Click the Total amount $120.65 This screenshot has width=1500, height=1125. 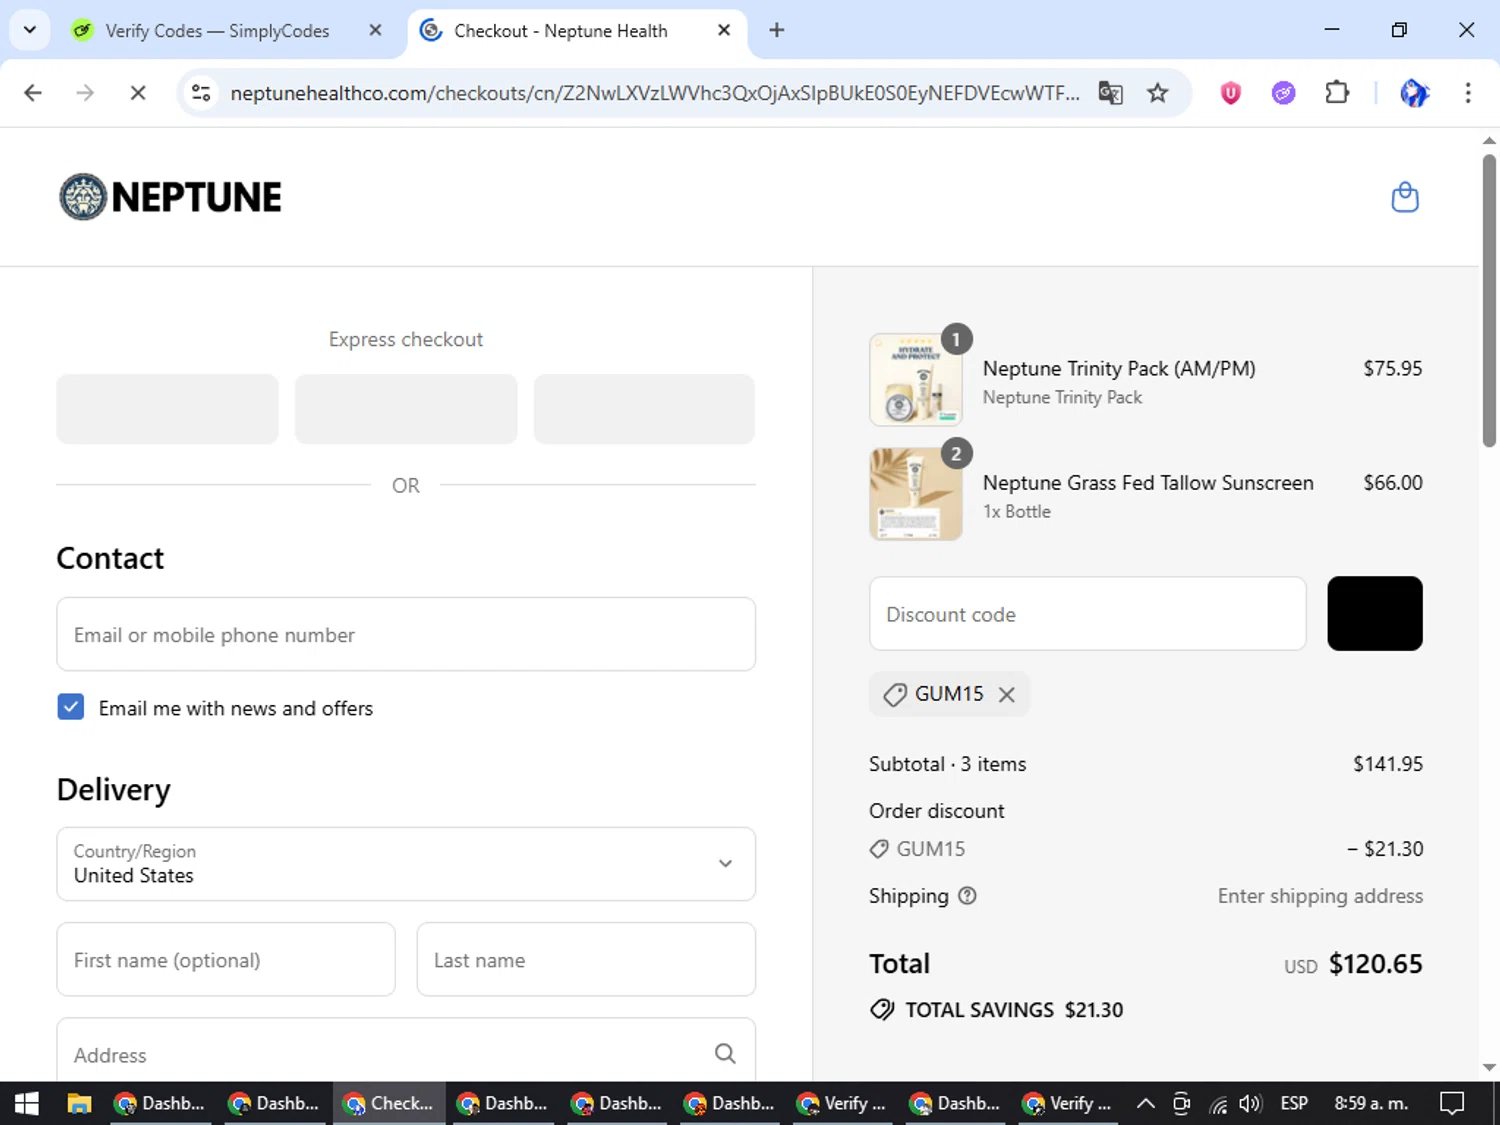point(1375,964)
